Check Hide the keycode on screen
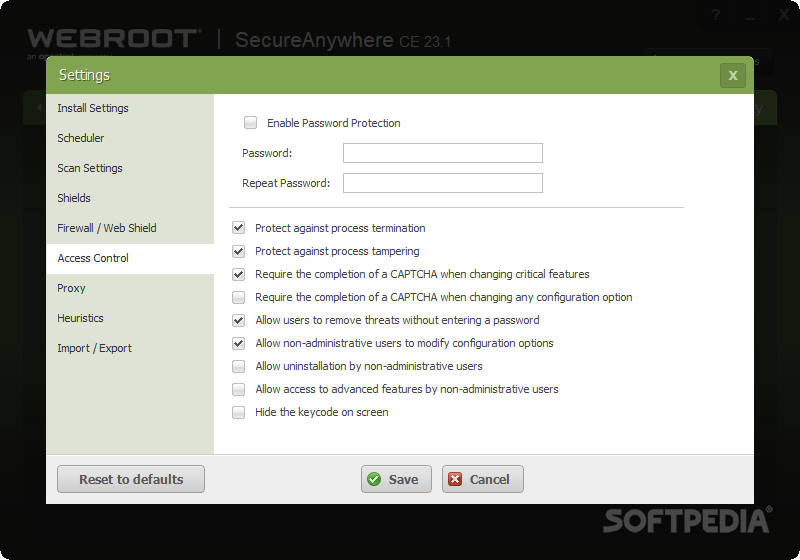 point(238,412)
